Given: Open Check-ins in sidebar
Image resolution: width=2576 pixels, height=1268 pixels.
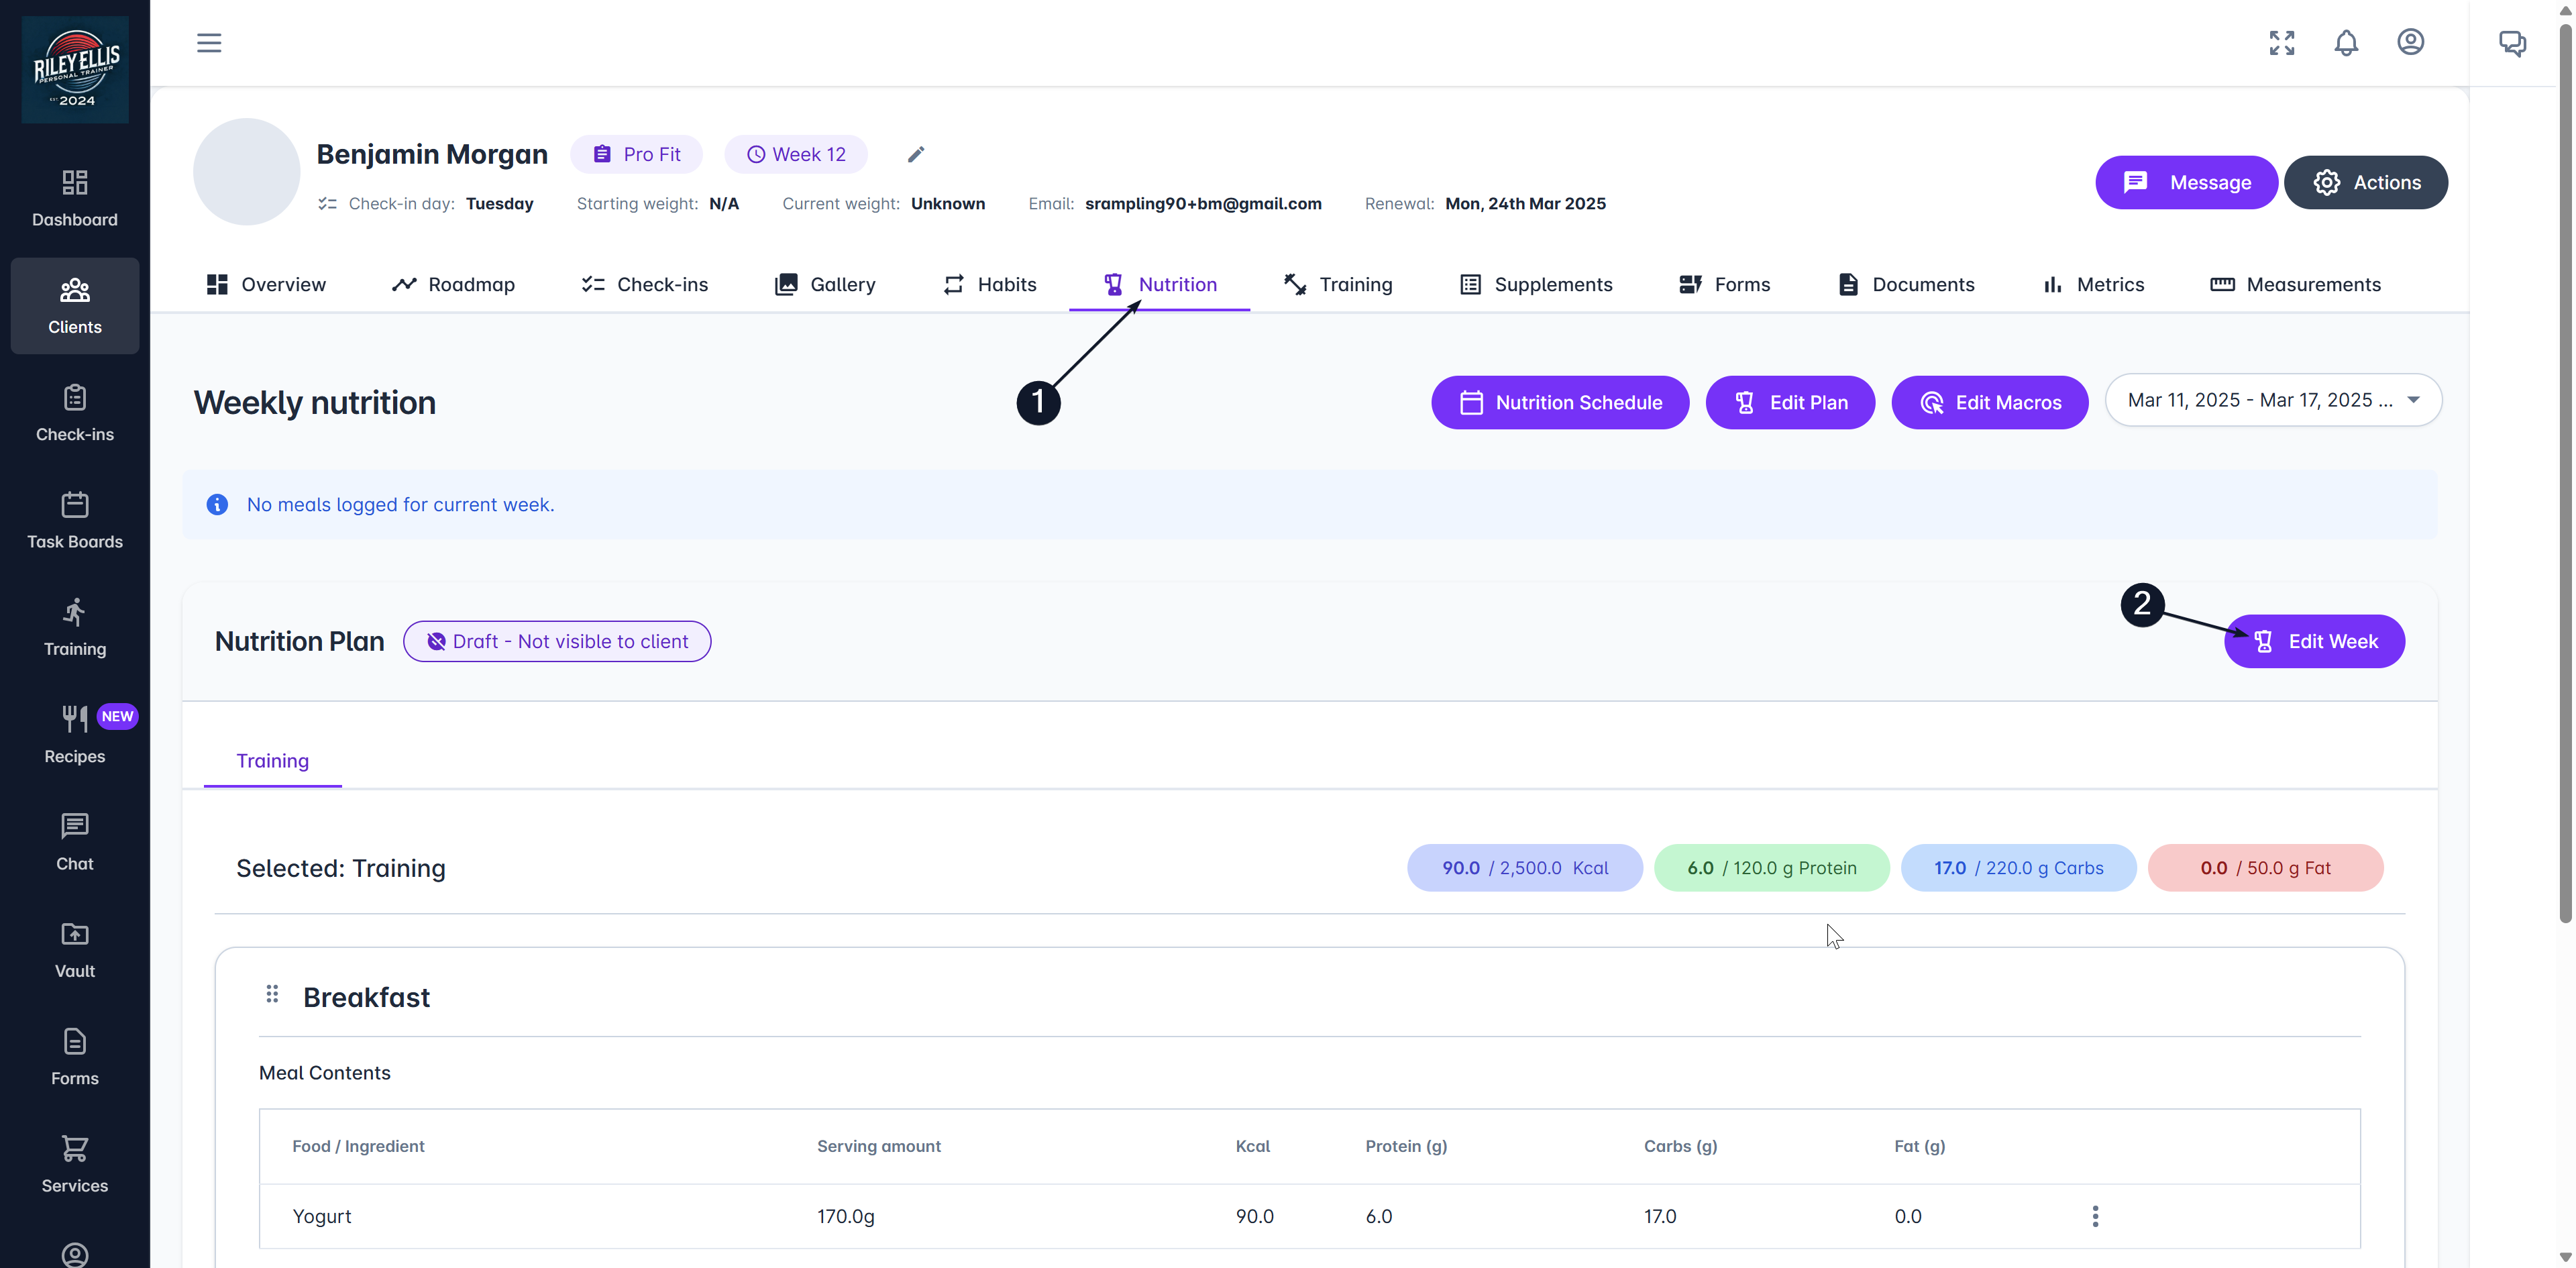Looking at the screenshot, I should tap(75, 413).
